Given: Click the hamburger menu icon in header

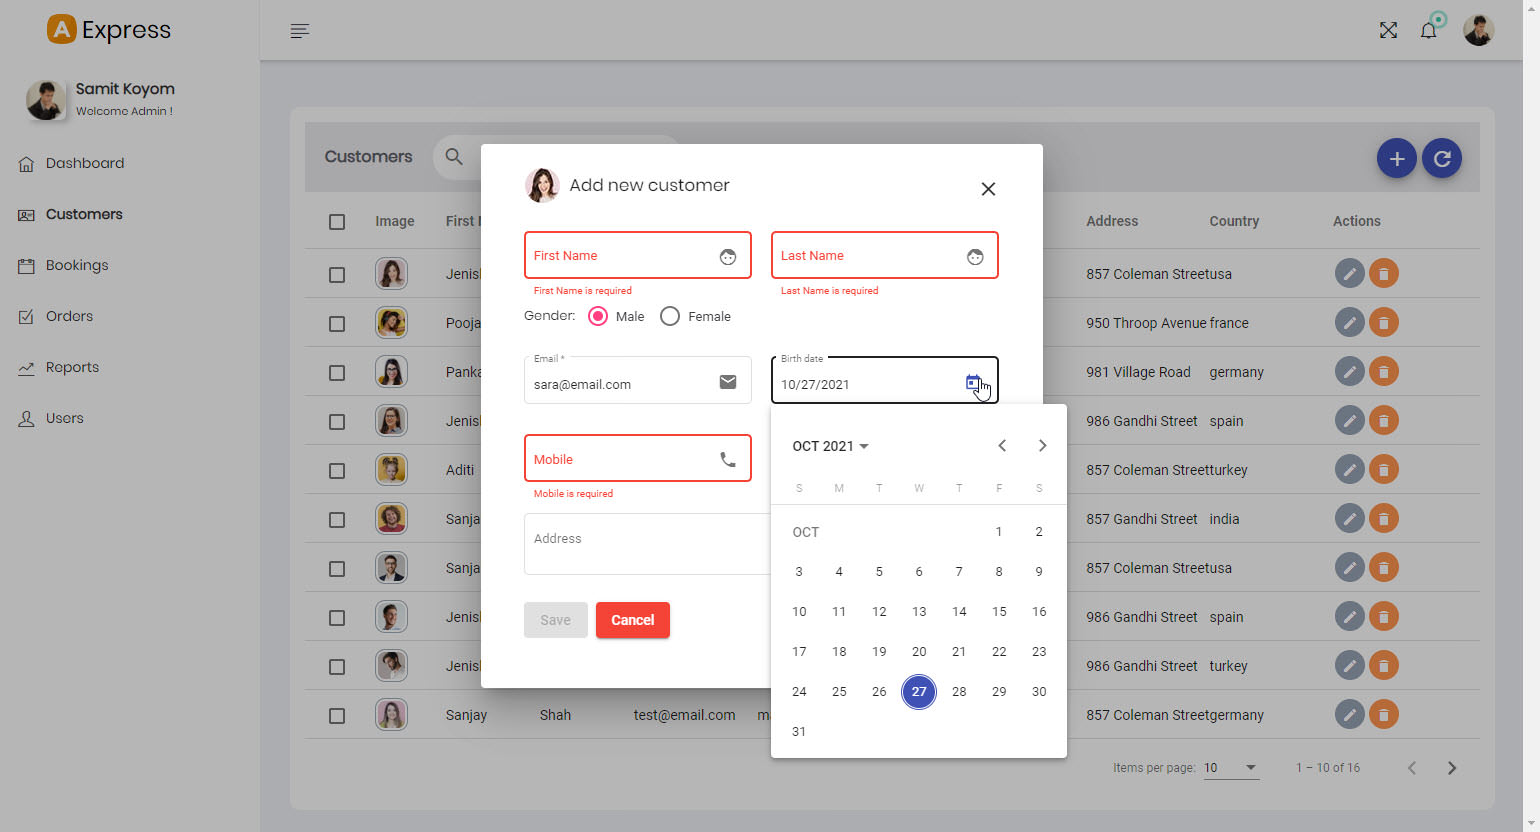Looking at the screenshot, I should tap(299, 31).
